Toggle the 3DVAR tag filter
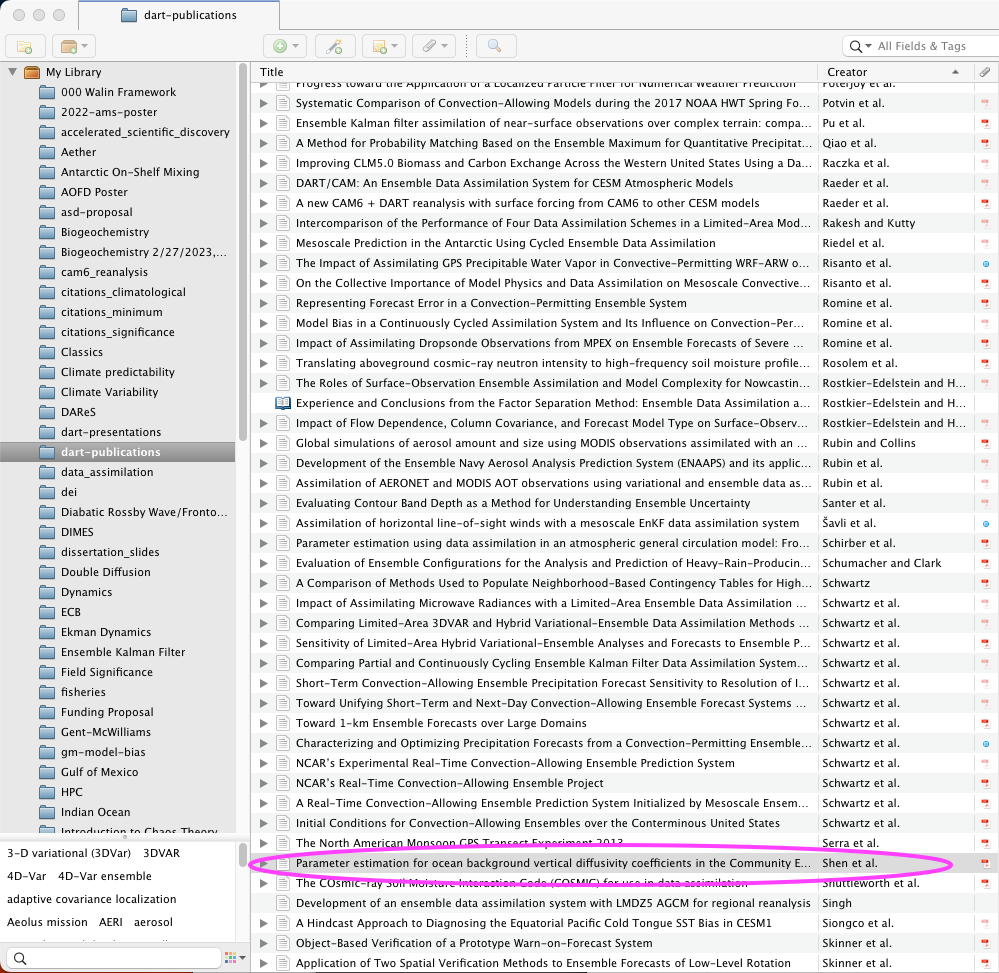 (161, 853)
